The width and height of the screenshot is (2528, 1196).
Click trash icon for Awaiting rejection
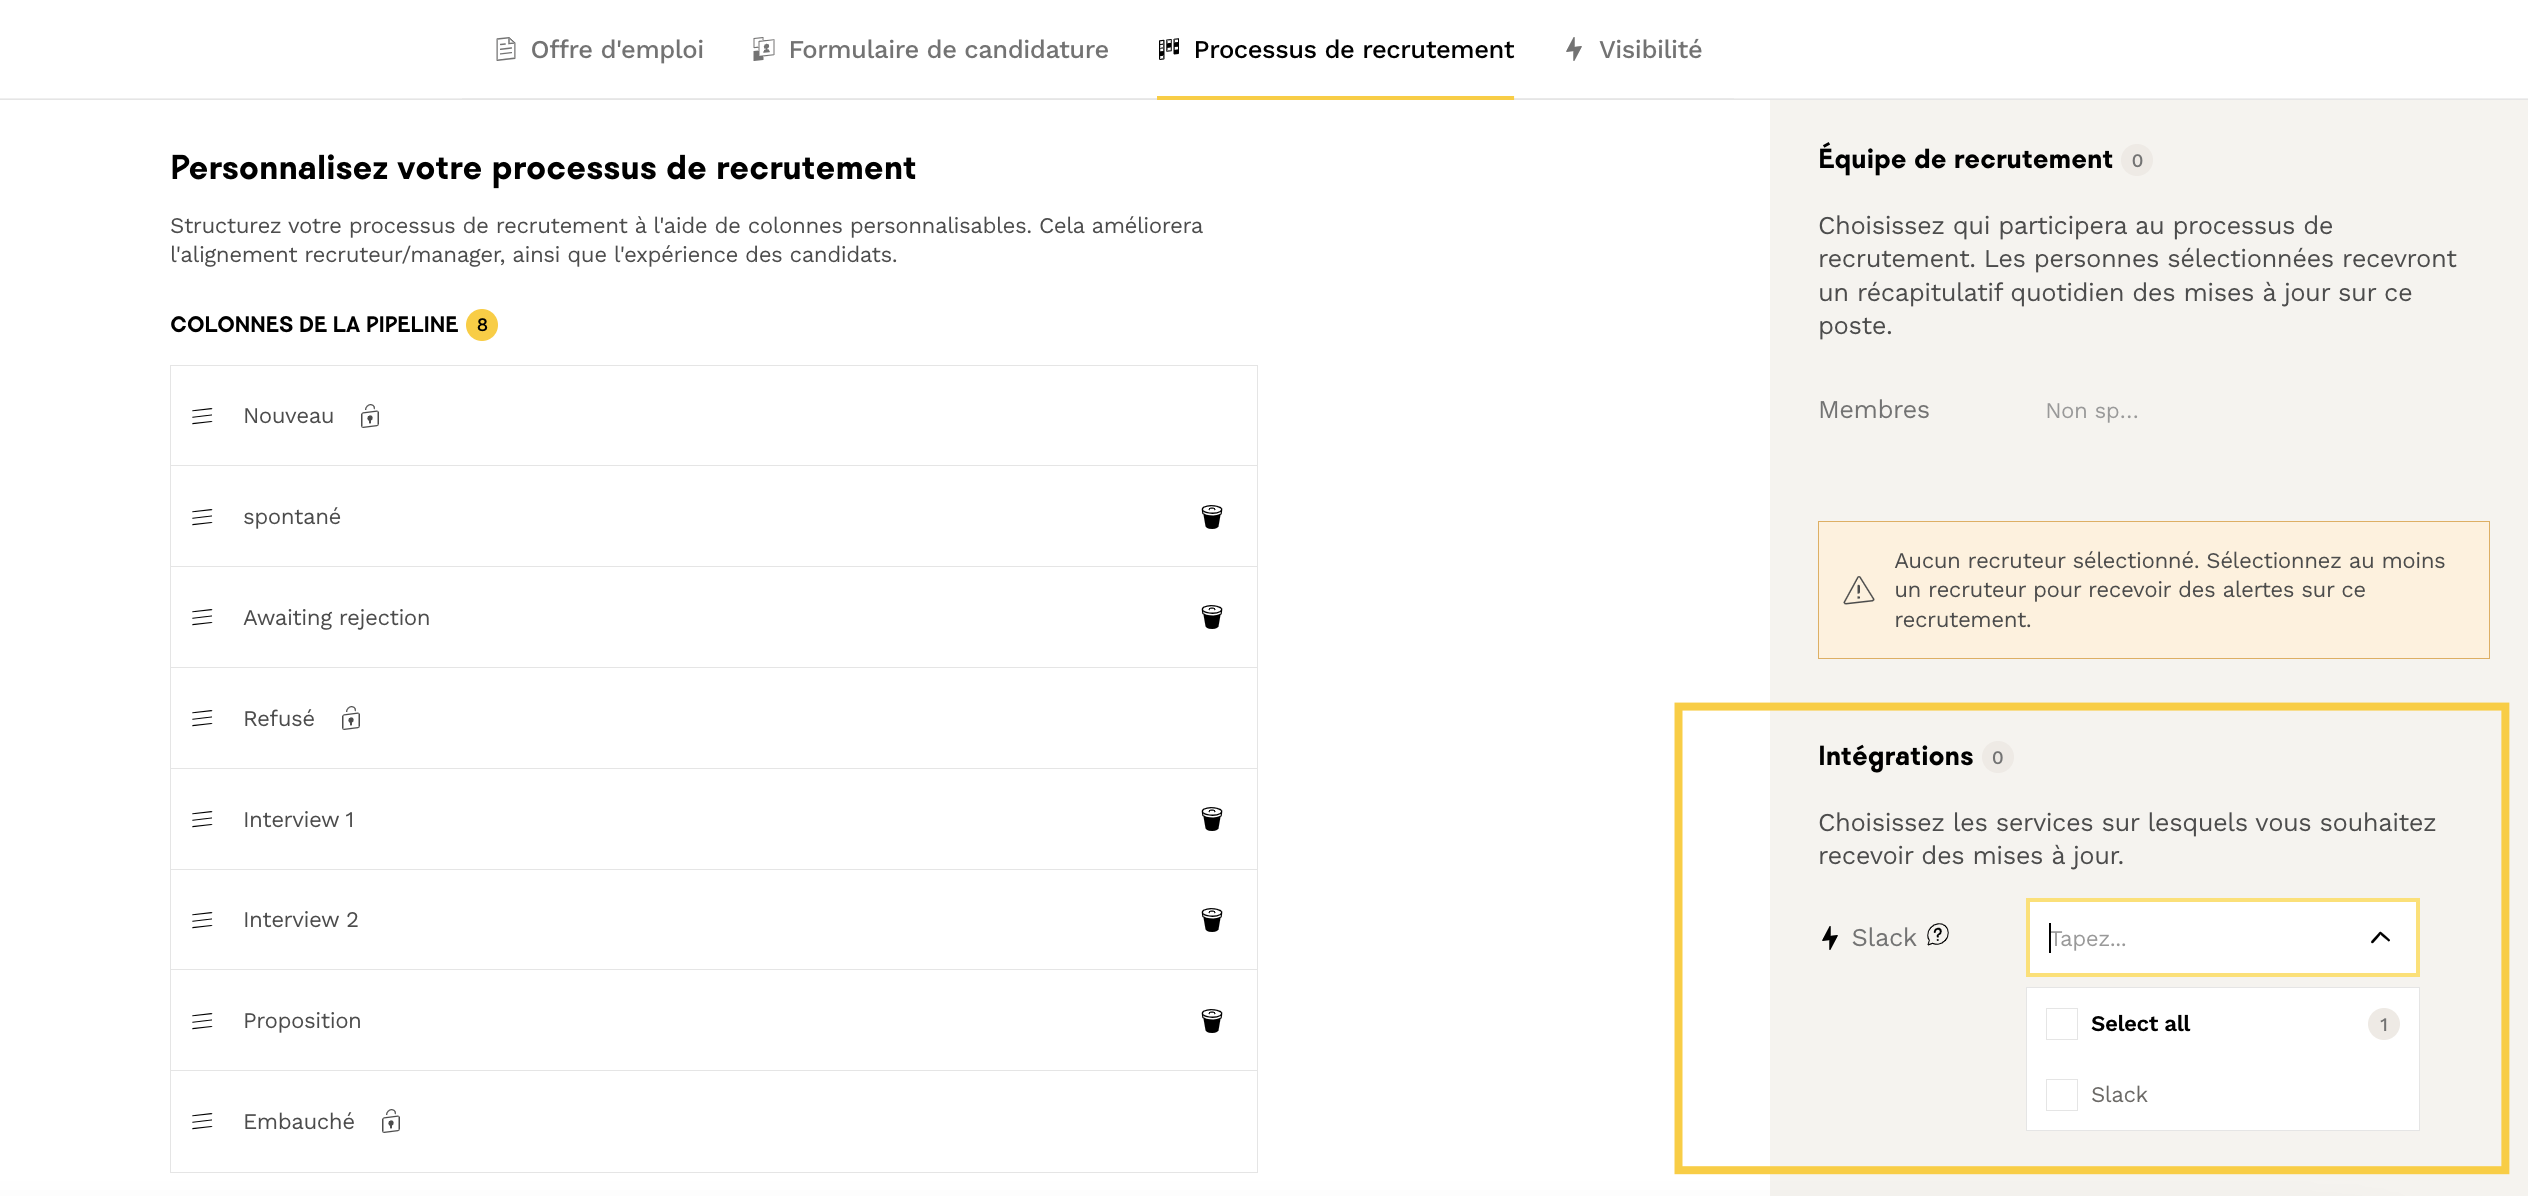(1211, 617)
